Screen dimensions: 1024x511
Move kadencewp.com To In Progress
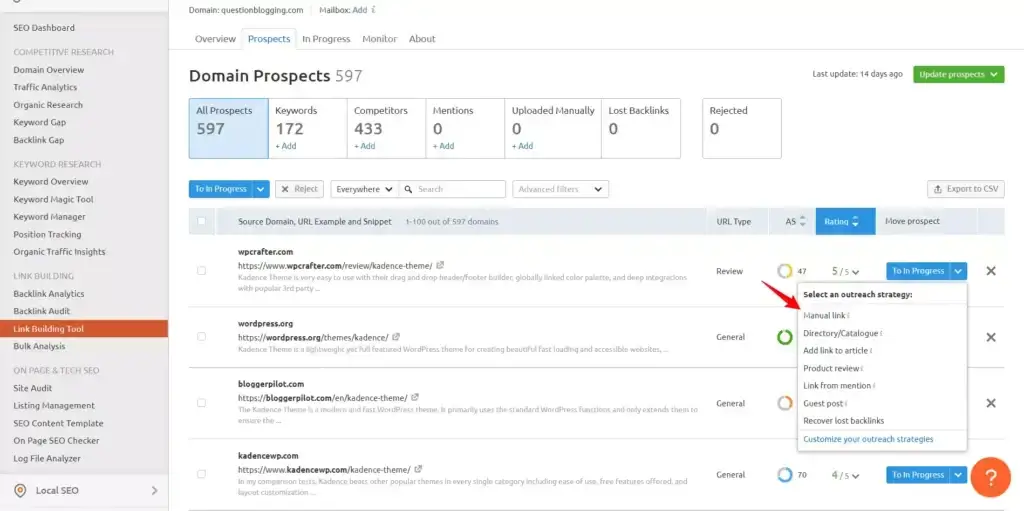tap(918, 474)
